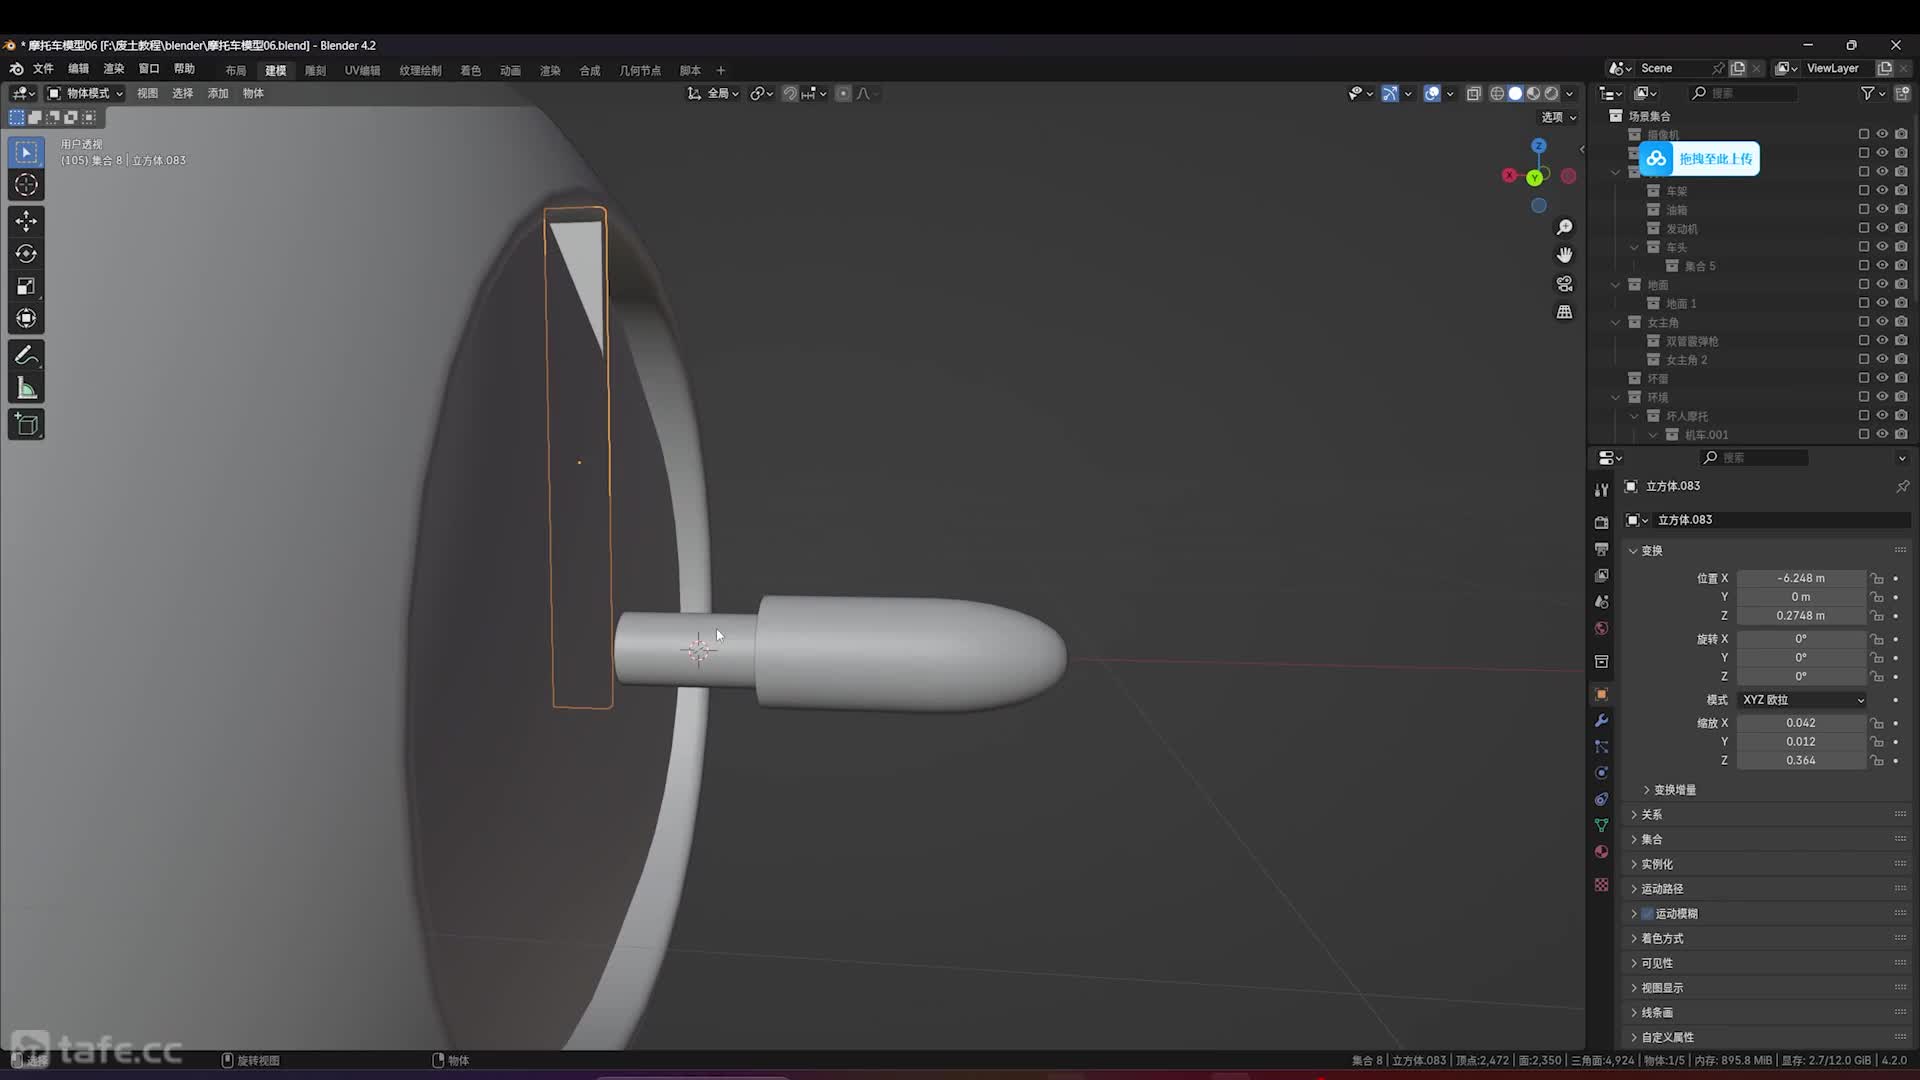Open the Modifiers wrench tab

point(1601,720)
